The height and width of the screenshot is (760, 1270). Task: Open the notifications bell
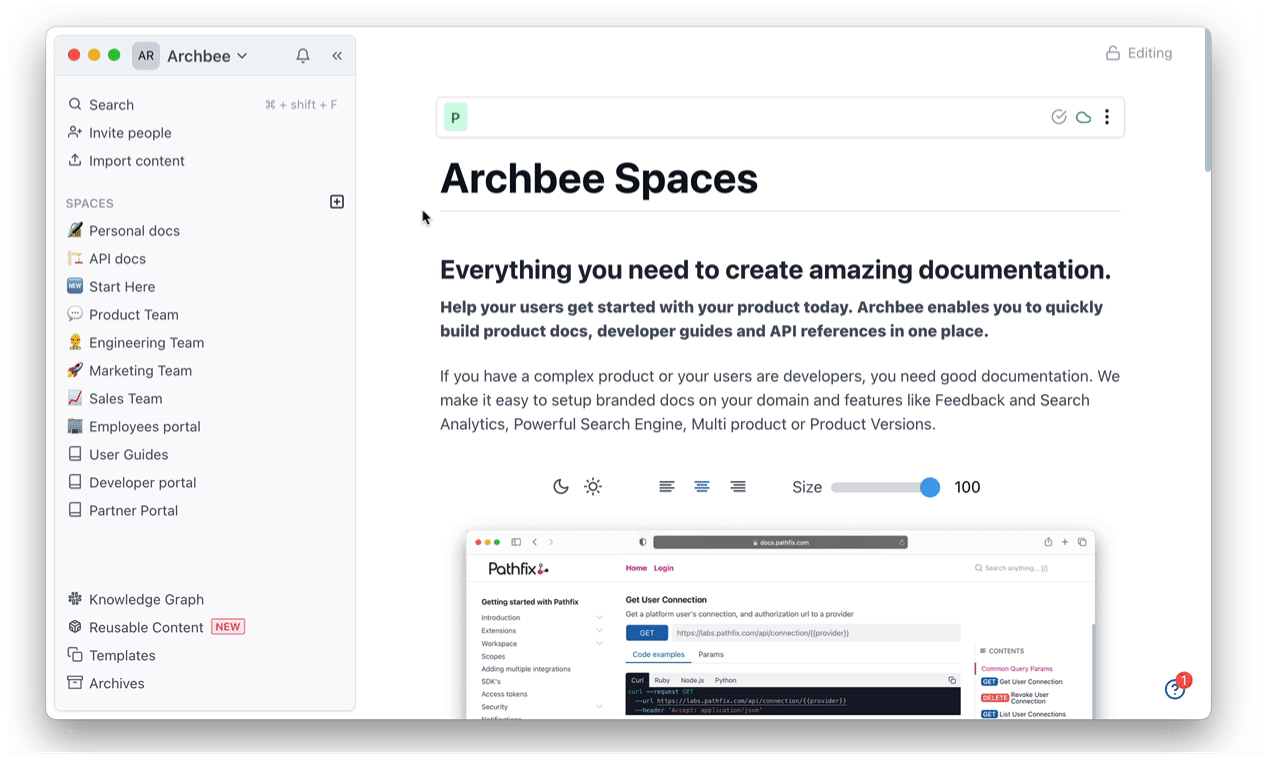pos(303,56)
